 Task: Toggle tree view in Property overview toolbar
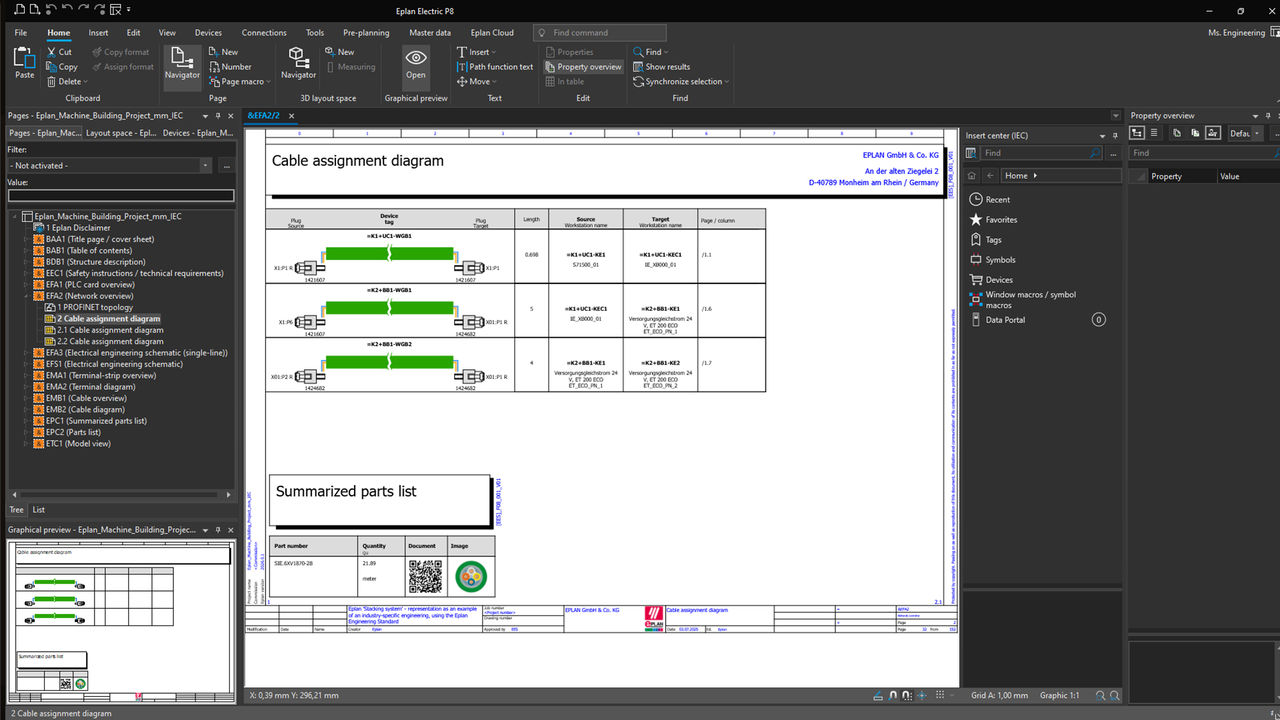click(1137, 133)
